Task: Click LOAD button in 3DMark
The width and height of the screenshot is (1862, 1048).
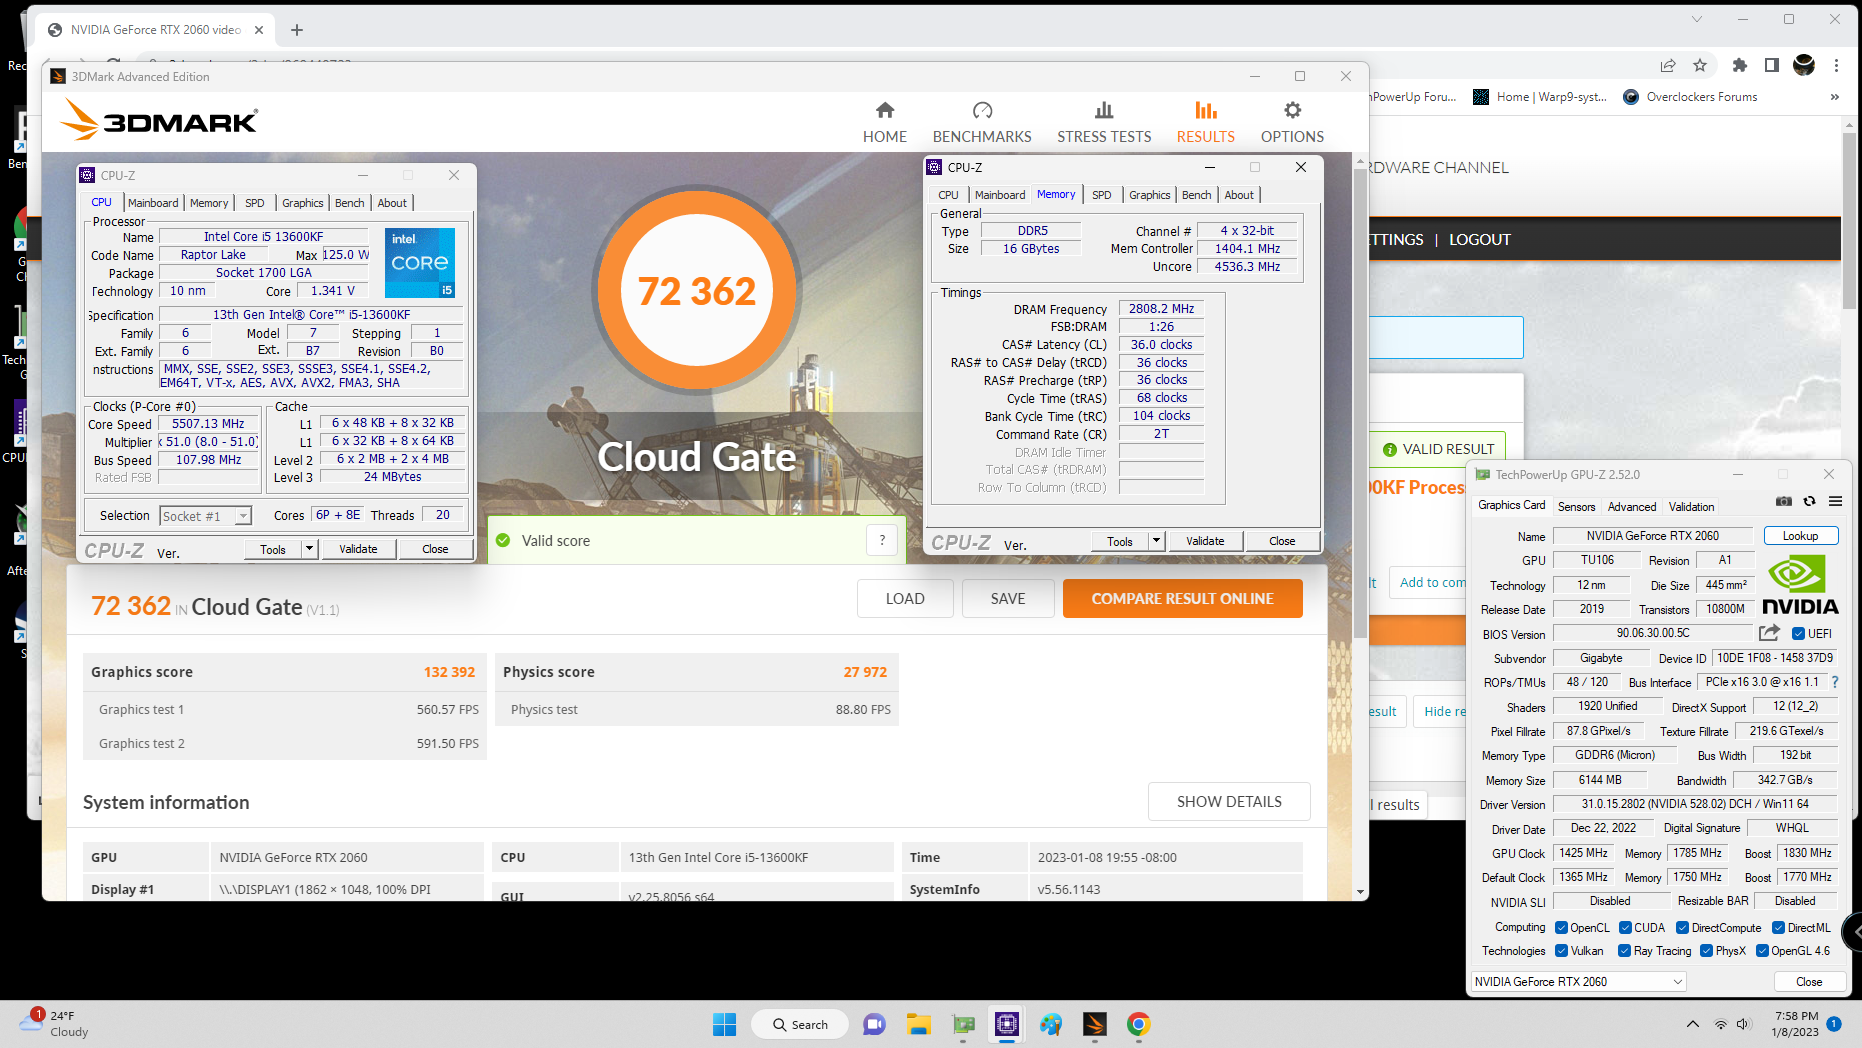Action: click(905, 598)
